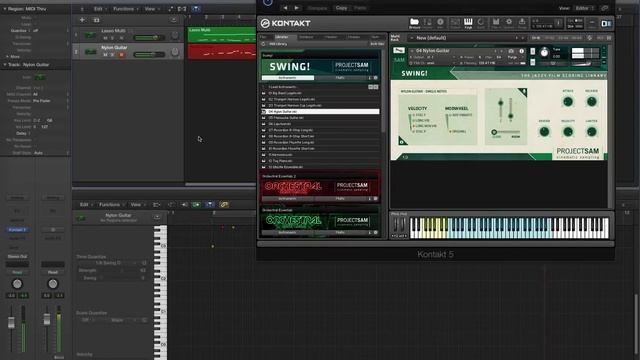Go to the next plugin preset arrow
Screen dimensions: 640x360
pyautogui.click(x=297, y=8)
